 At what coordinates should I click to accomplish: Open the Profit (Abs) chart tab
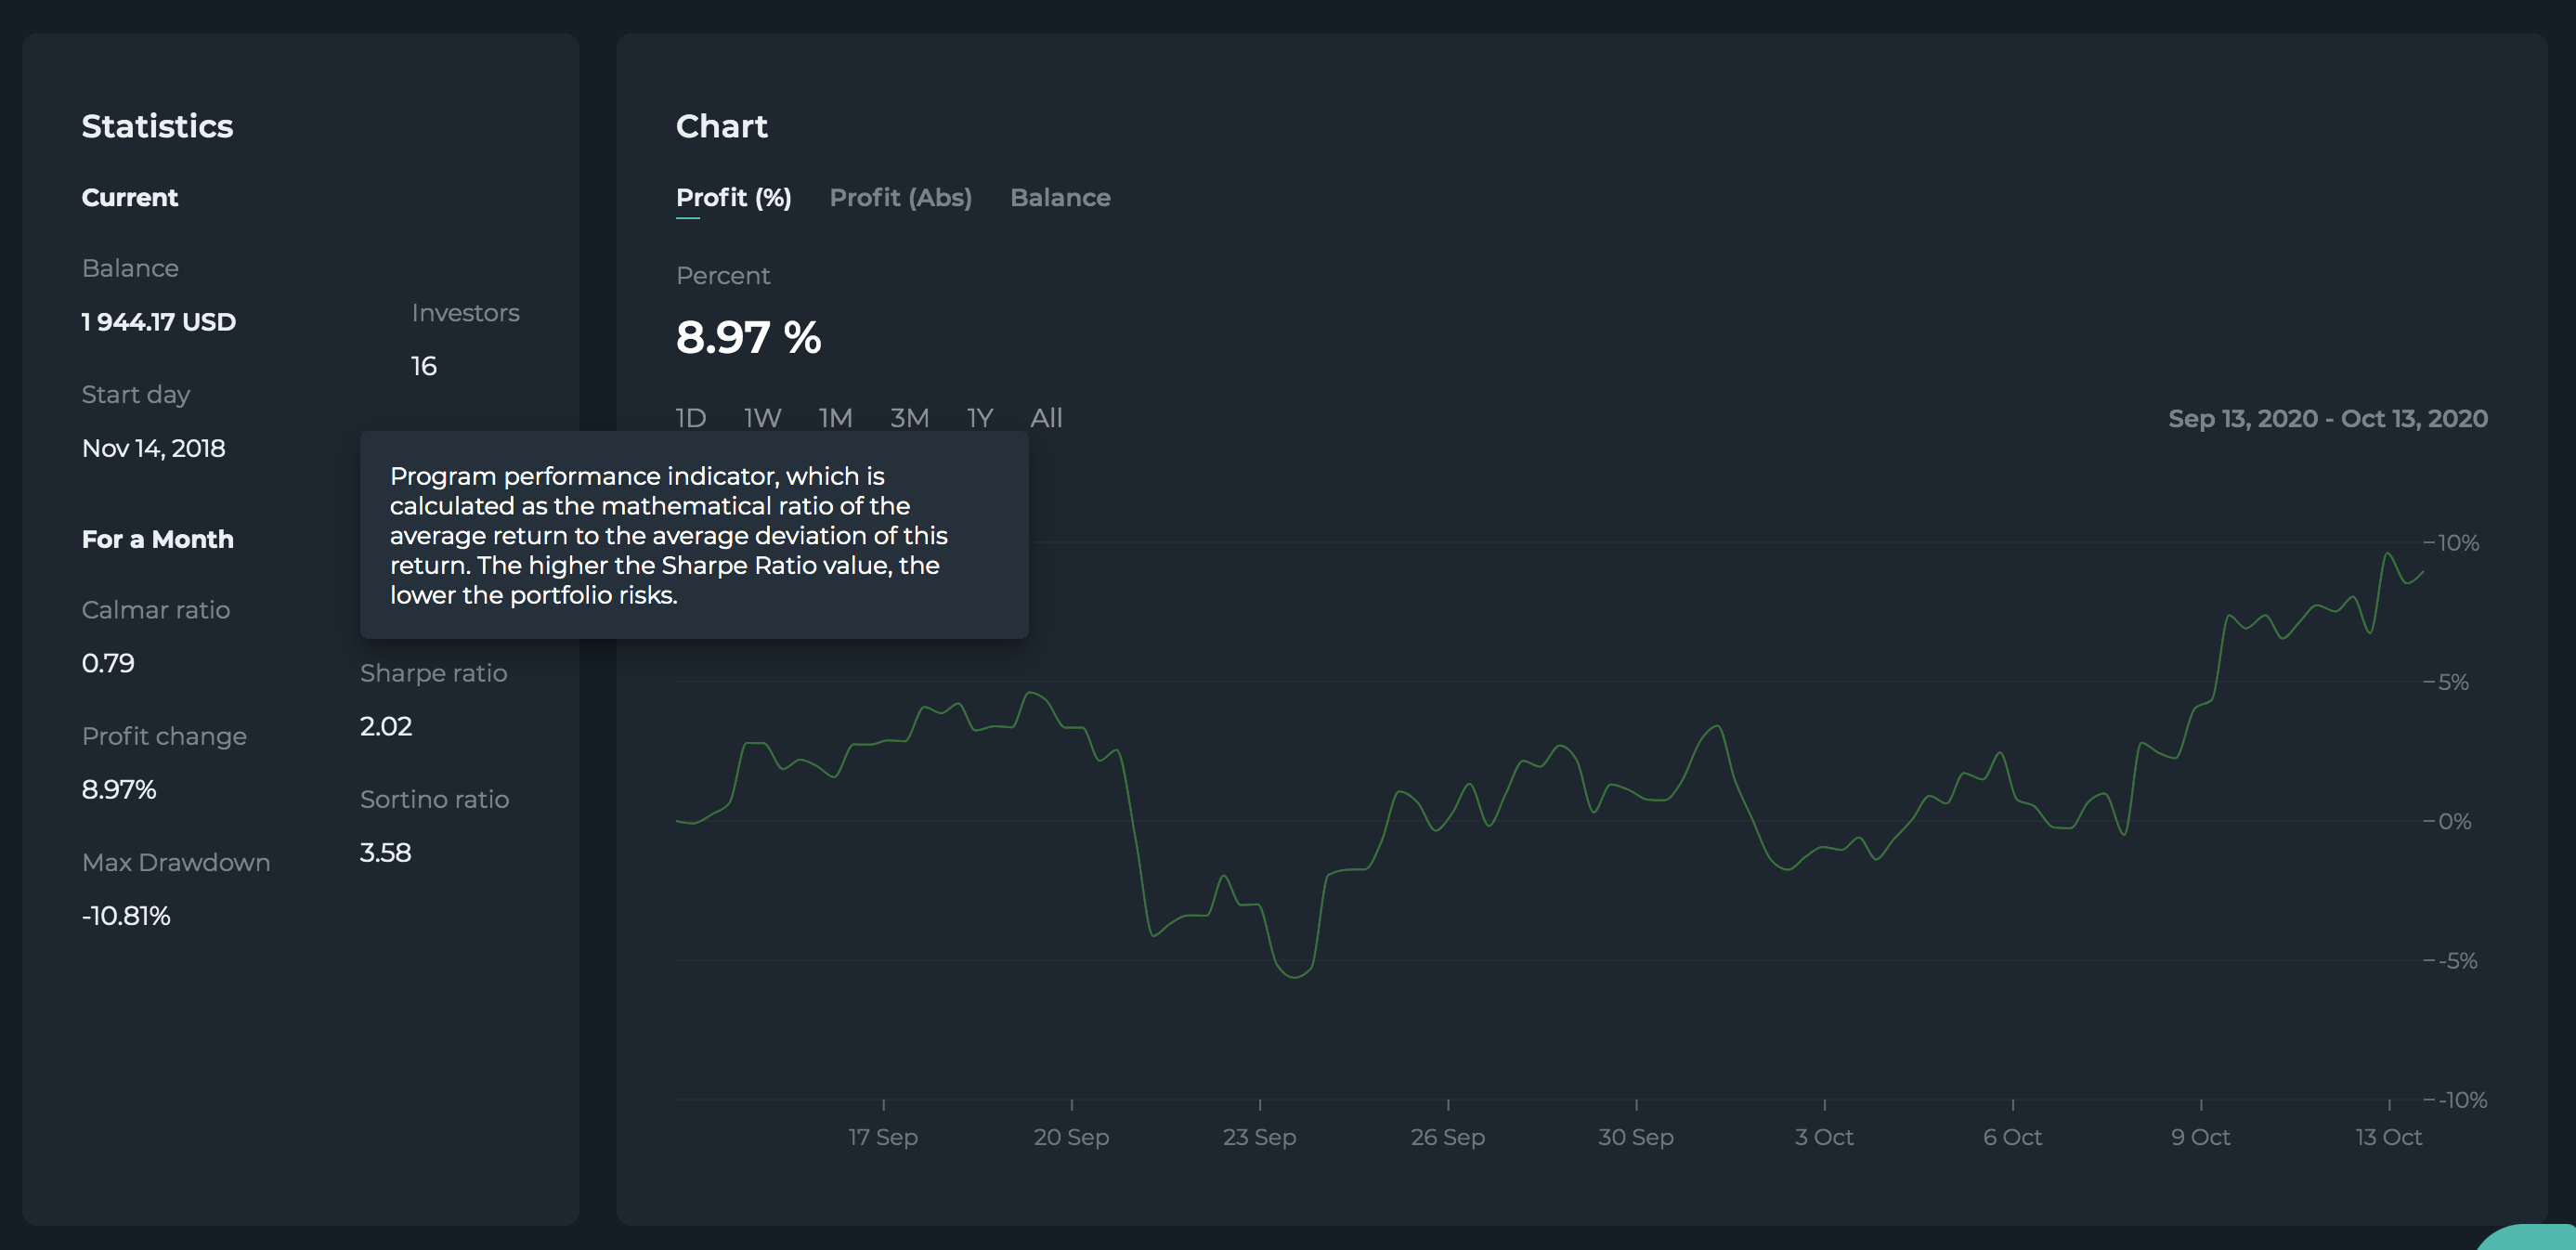(900, 197)
